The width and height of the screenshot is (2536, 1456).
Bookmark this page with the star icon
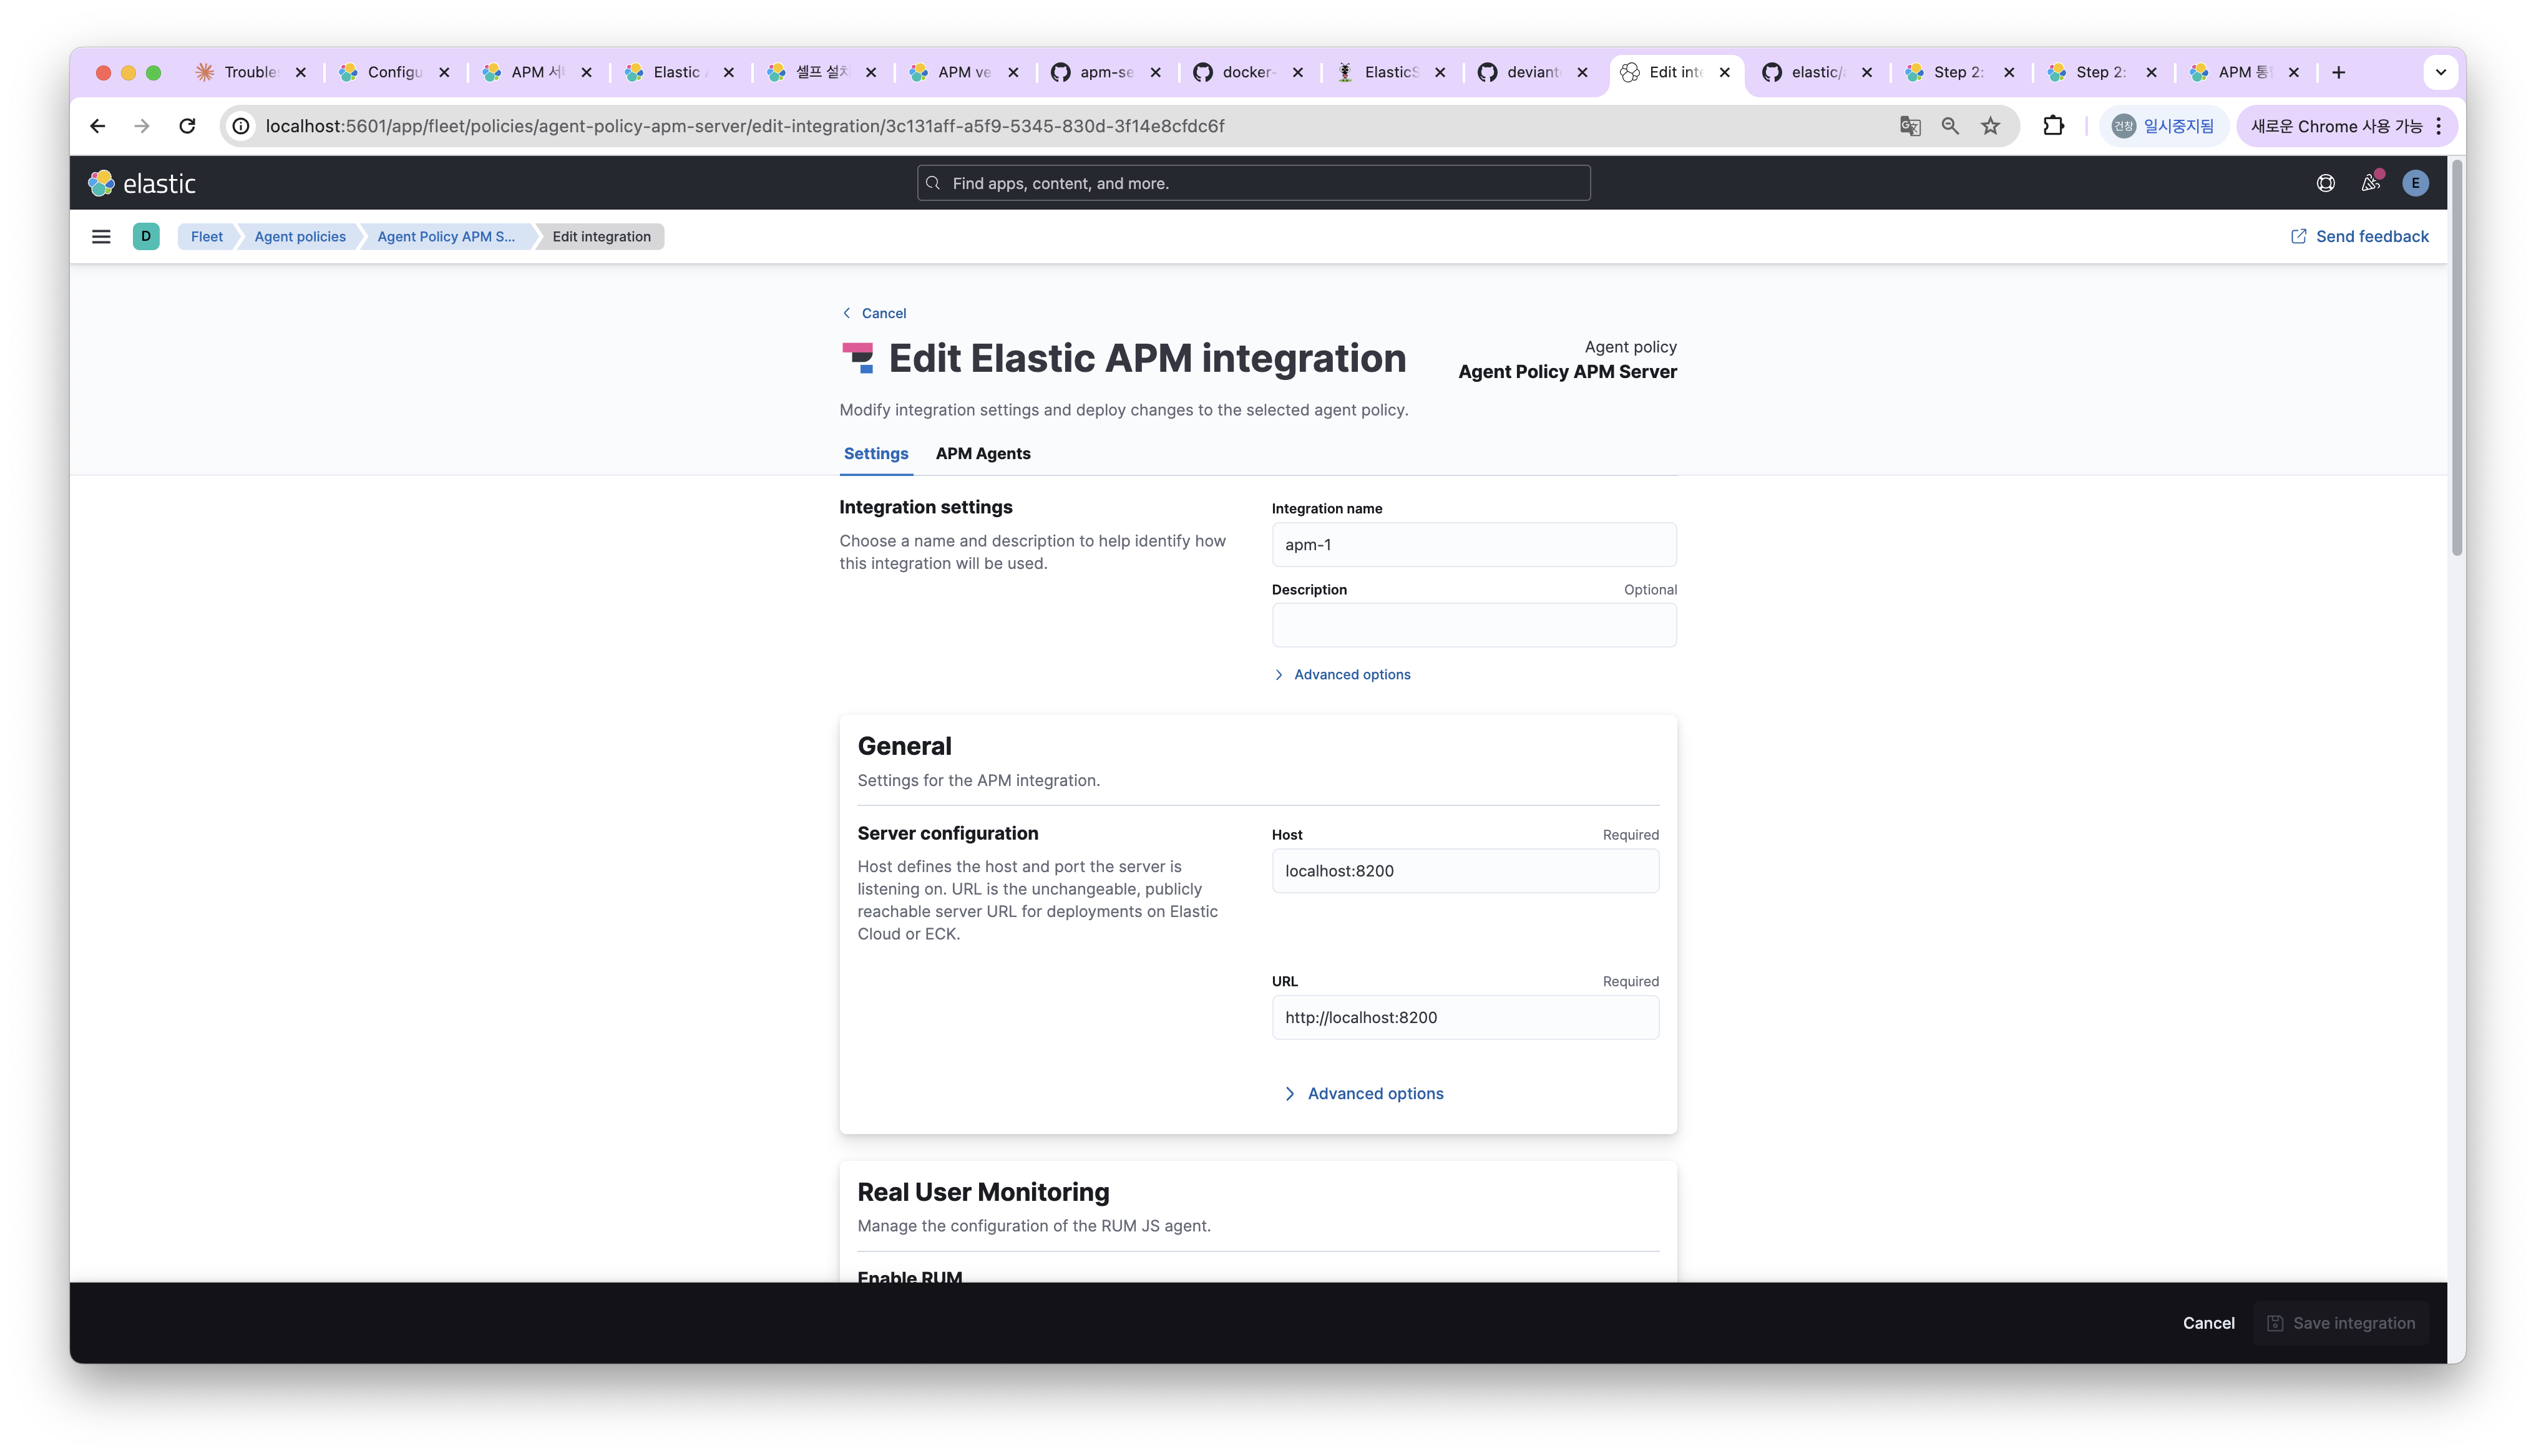pyautogui.click(x=1990, y=126)
